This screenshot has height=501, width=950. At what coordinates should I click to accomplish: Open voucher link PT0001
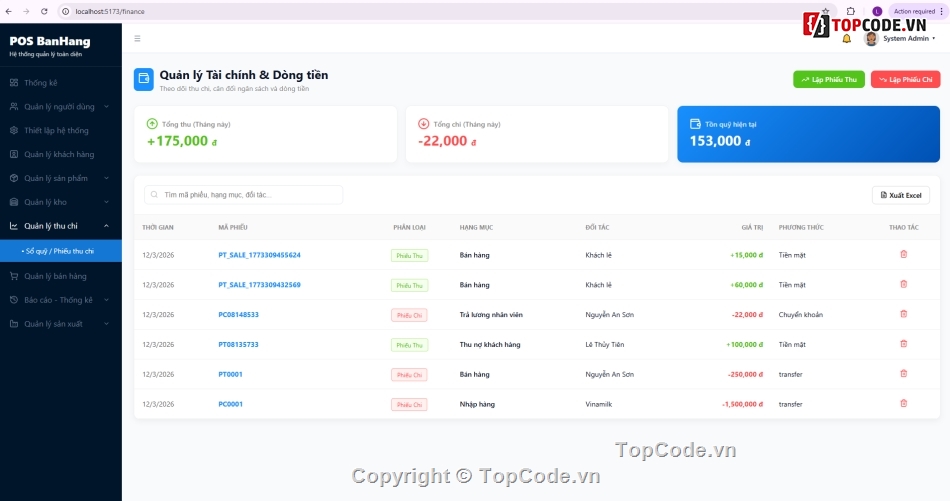click(x=230, y=374)
